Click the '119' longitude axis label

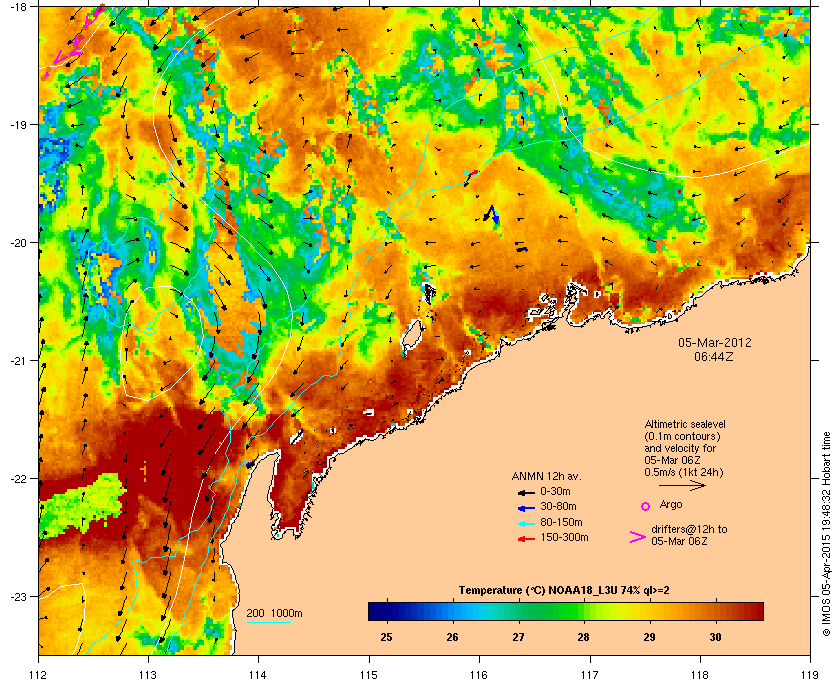[x=810, y=675]
